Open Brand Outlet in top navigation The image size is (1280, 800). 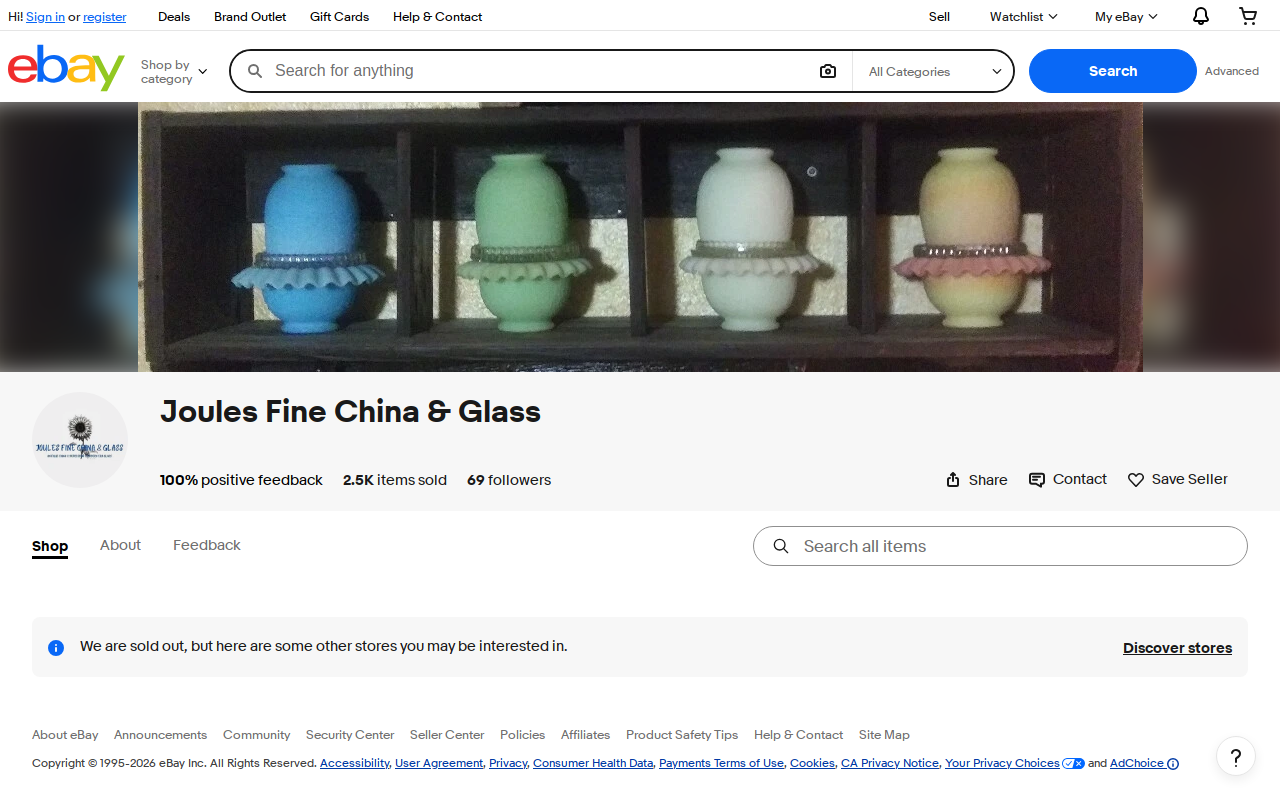pyautogui.click(x=250, y=17)
